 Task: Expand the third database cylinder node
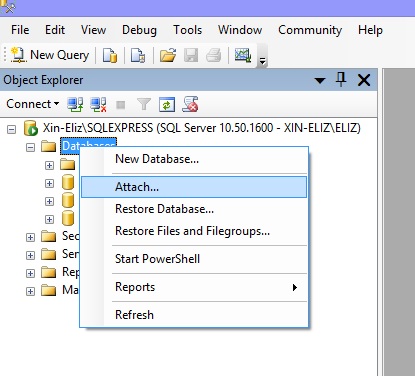tap(49, 219)
